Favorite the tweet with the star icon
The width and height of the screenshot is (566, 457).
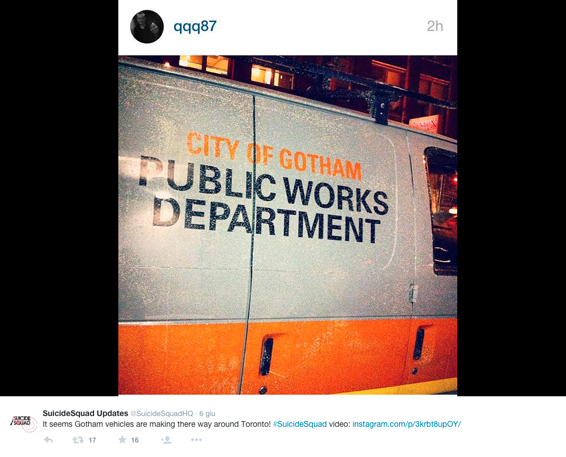point(122,439)
